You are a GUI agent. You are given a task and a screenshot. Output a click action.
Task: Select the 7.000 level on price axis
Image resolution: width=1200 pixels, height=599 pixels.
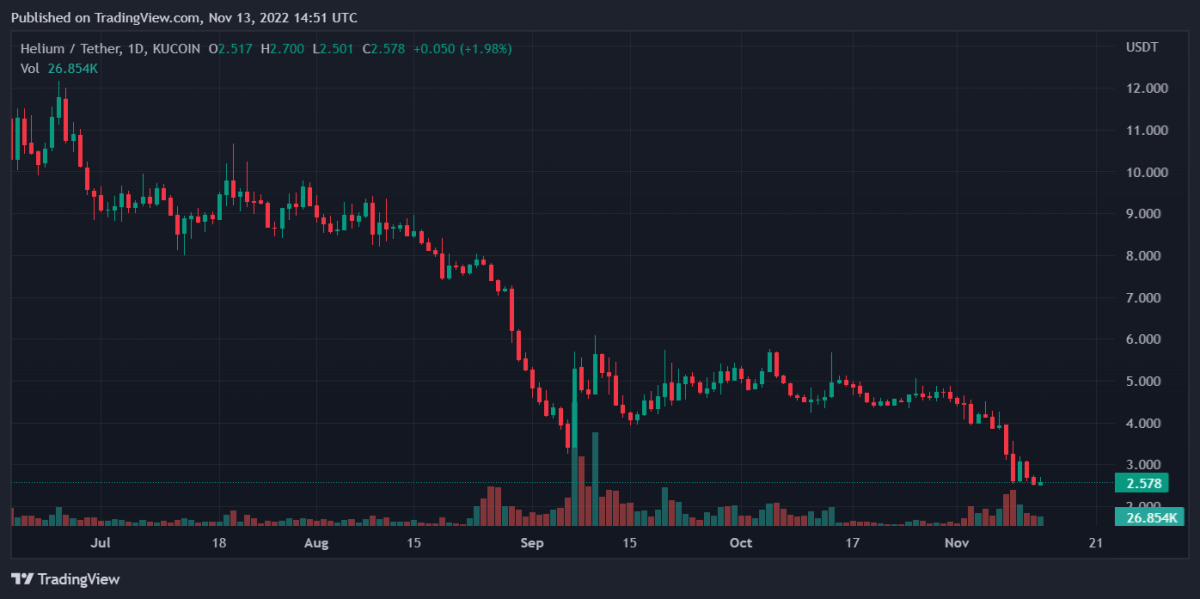point(1146,299)
